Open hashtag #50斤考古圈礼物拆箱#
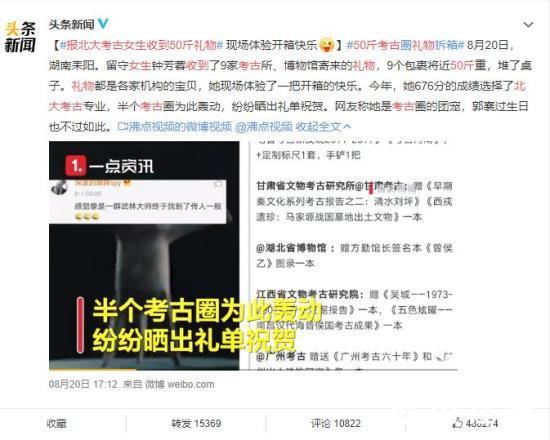 (405, 45)
